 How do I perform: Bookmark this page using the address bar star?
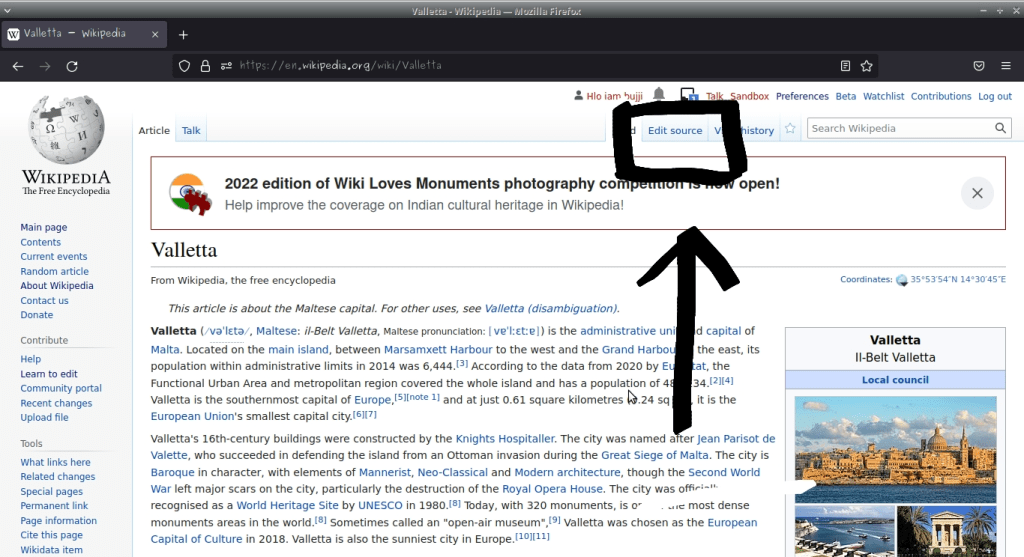tap(867, 66)
